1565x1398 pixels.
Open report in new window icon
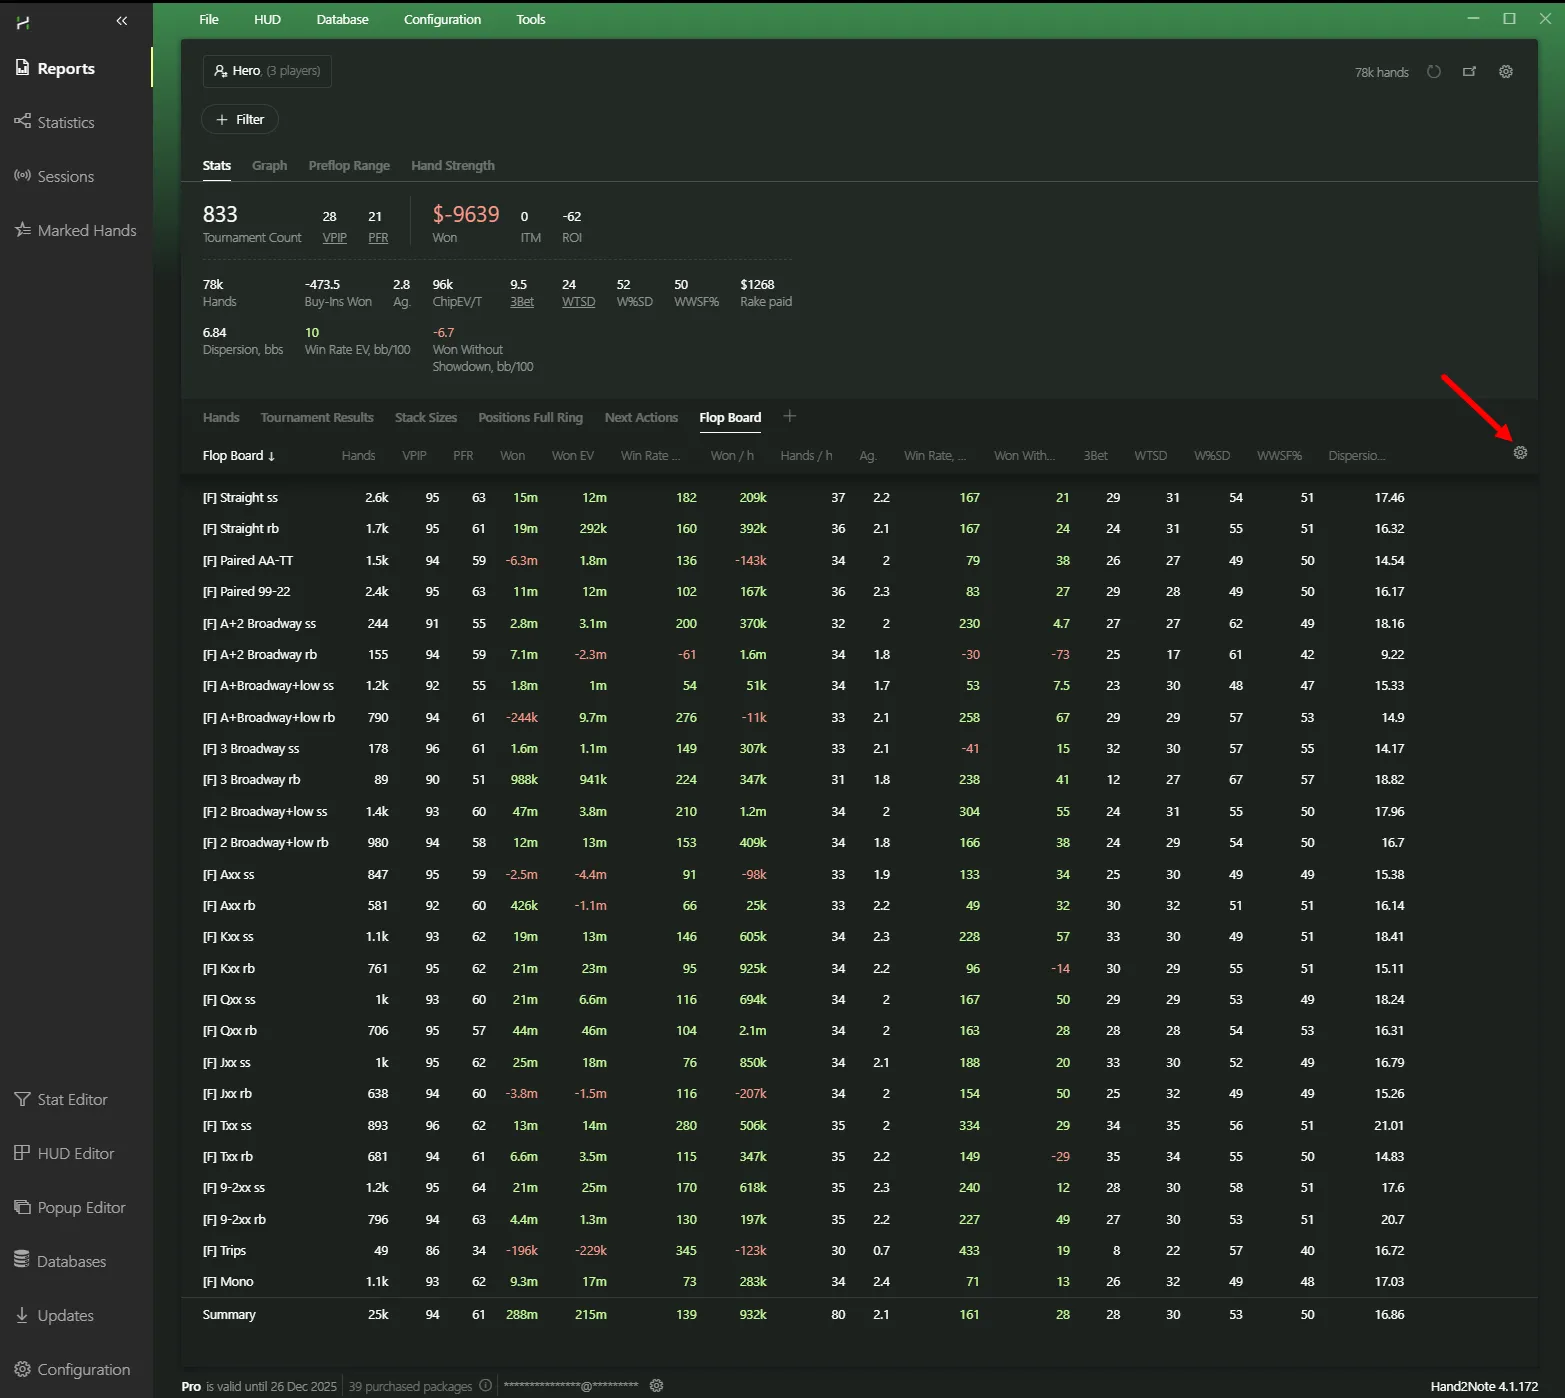[1469, 72]
